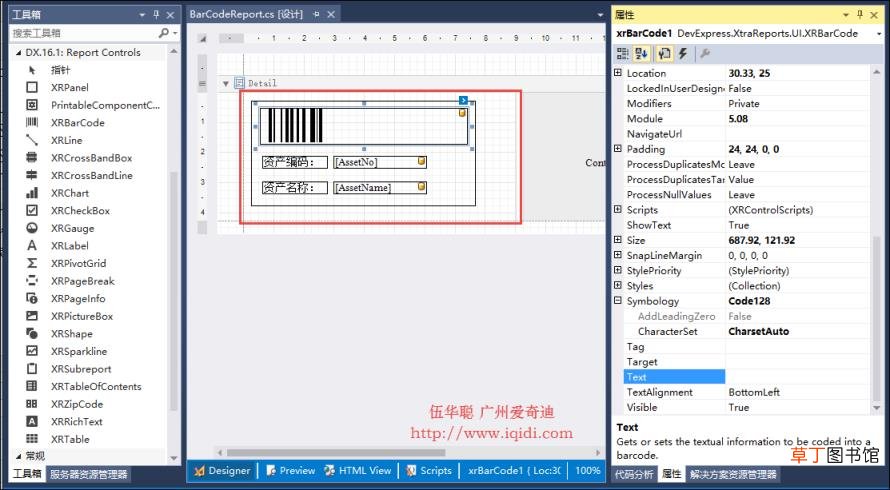
Task: Expand the Size property
Action: [618, 240]
